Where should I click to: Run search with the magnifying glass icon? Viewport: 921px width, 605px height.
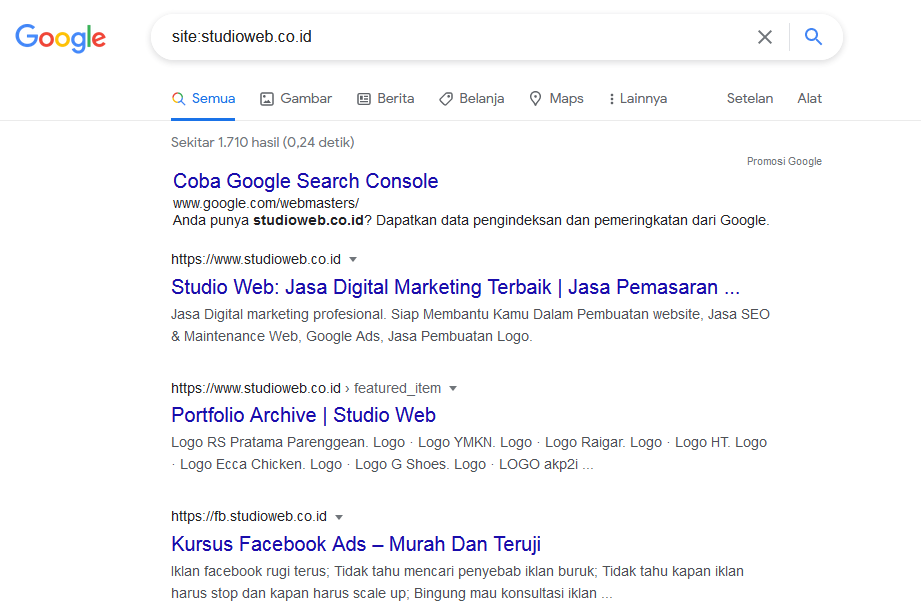click(x=814, y=36)
